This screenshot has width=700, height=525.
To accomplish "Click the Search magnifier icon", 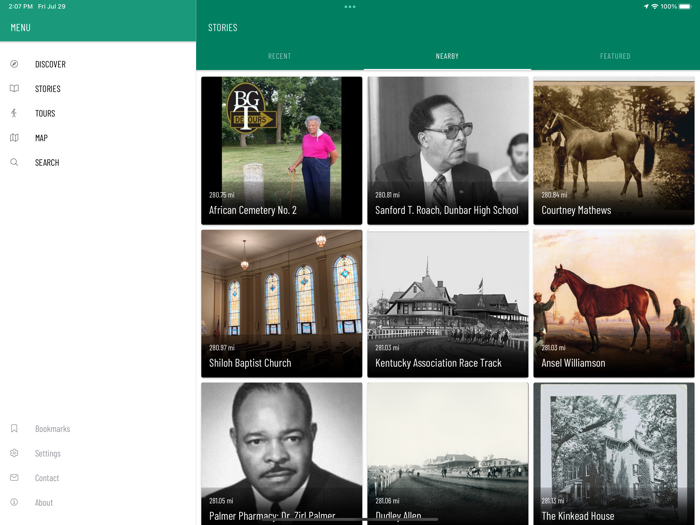I will pos(14,162).
